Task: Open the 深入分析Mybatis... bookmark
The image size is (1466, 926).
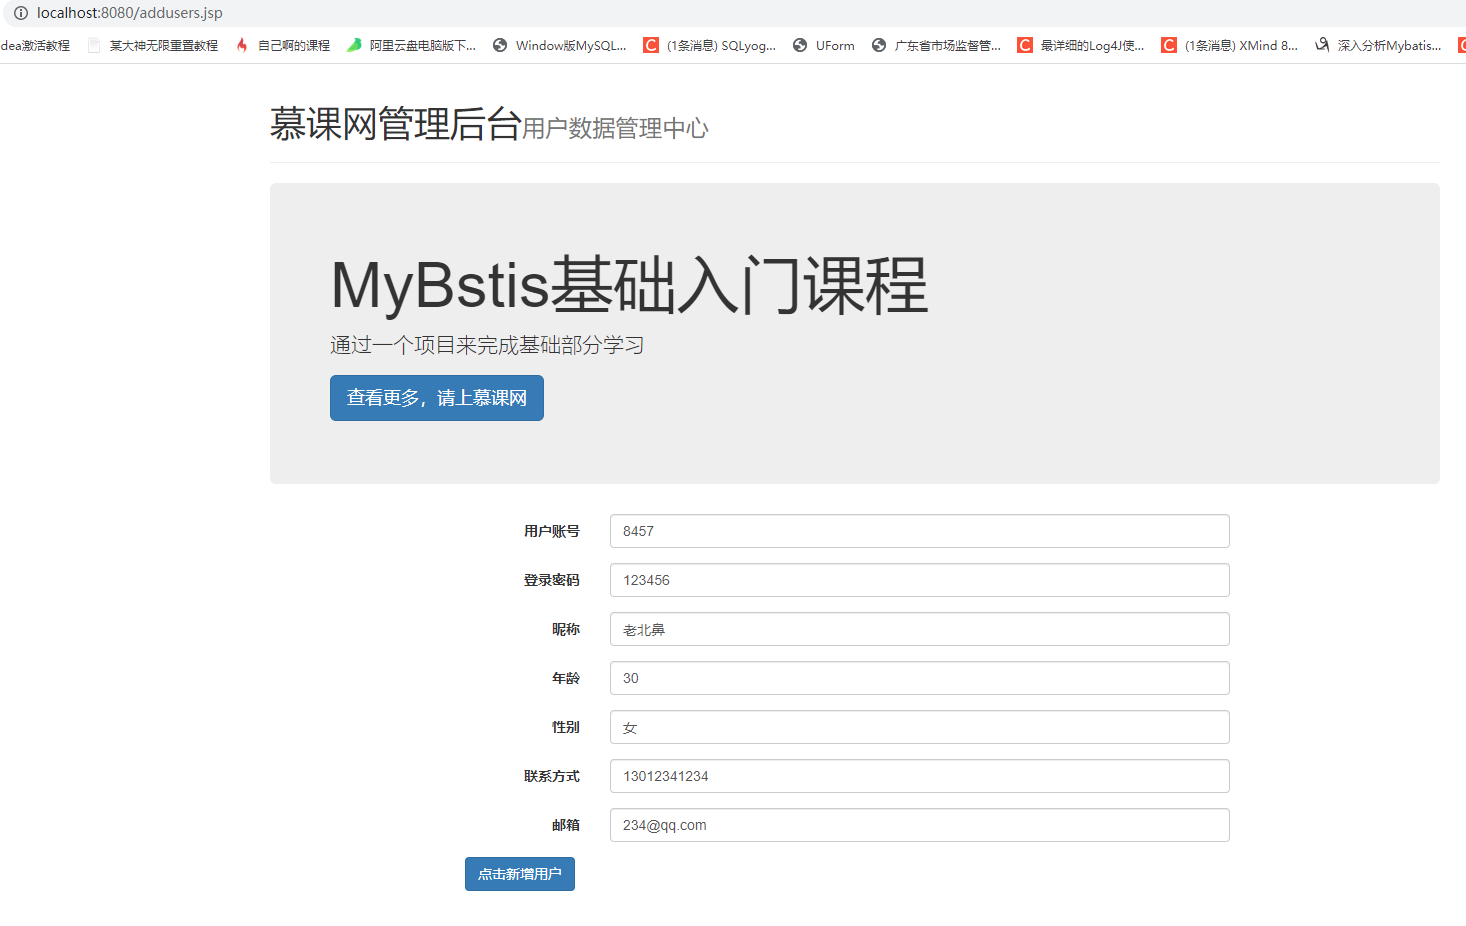Action: coord(1378,45)
